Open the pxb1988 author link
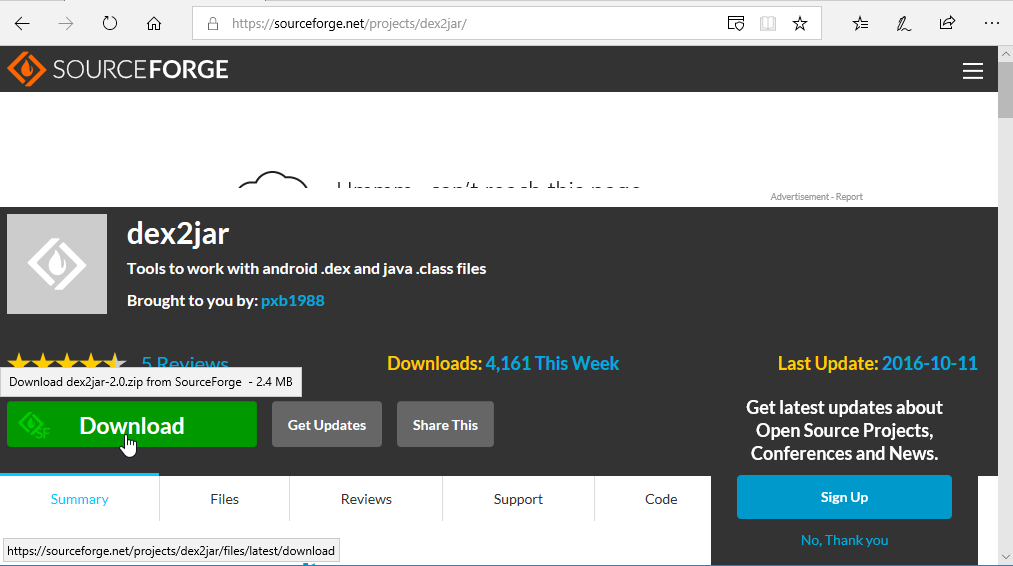 coord(292,301)
